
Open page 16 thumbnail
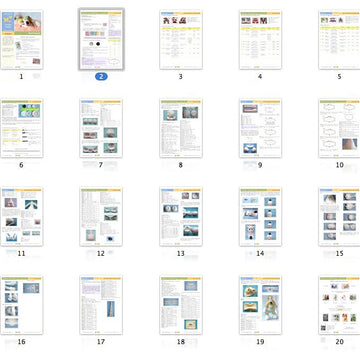point(21,305)
